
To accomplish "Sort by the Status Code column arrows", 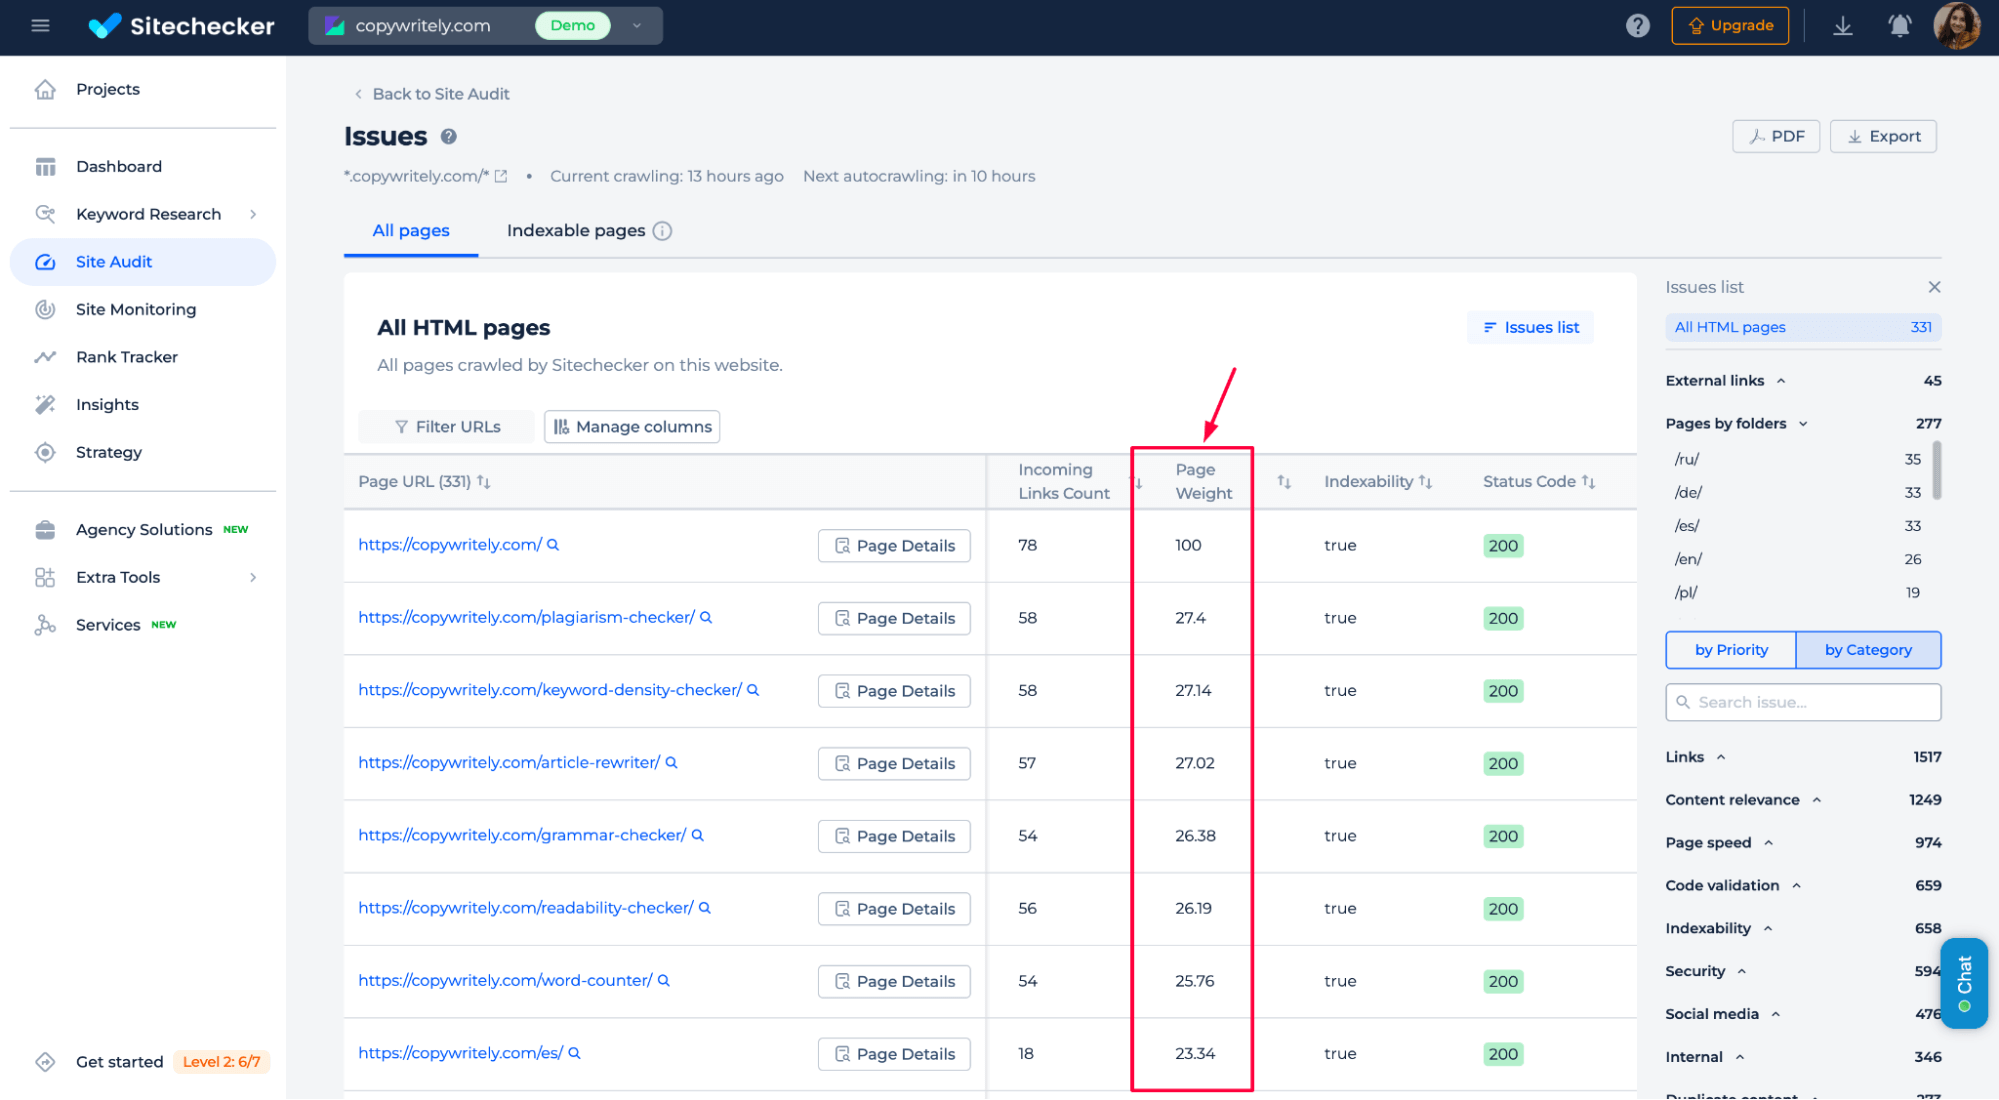I will tap(1588, 481).
